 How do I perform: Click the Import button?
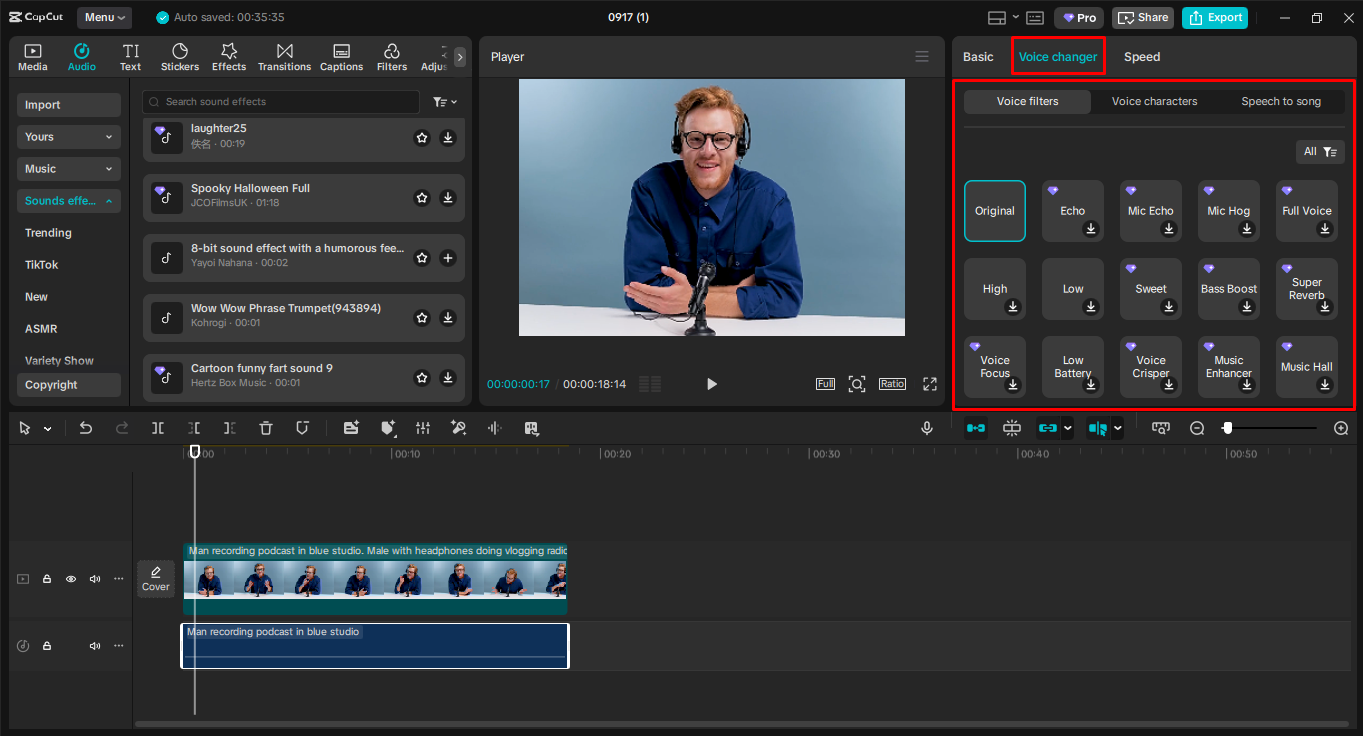(68, 105)
